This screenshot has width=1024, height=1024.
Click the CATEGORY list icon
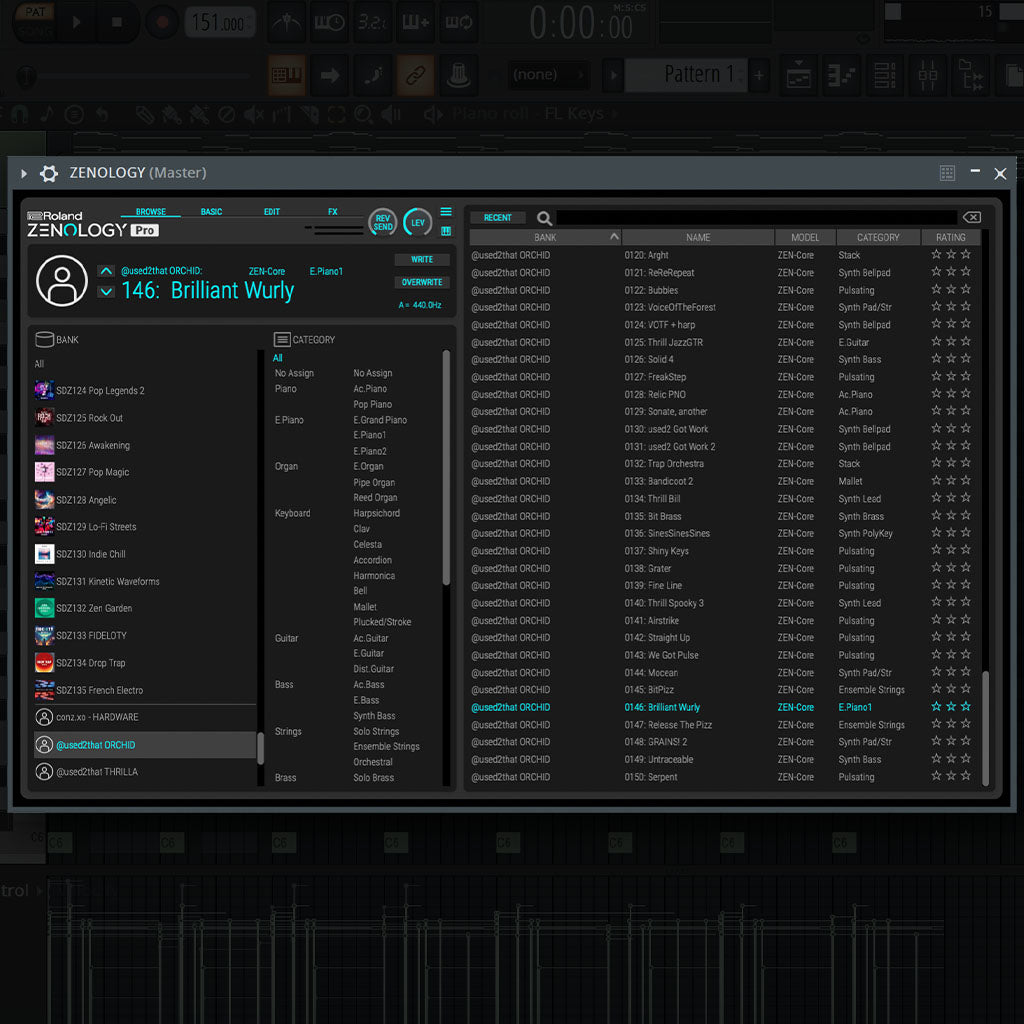282,339
